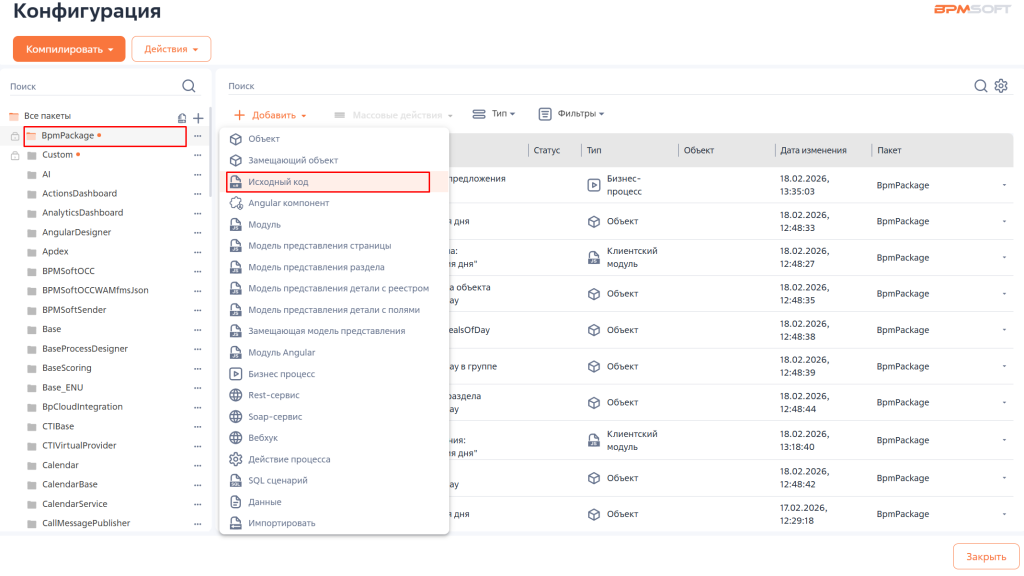Open the three-dot menu for BpmPackage

pyautogui.click(x=198, y=136)
